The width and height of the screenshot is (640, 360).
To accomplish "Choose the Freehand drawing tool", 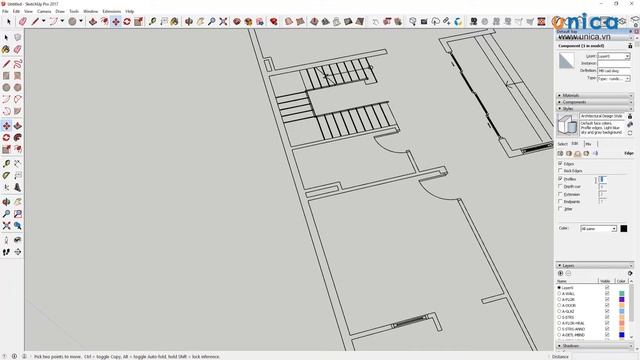I will tap(18, 64).
